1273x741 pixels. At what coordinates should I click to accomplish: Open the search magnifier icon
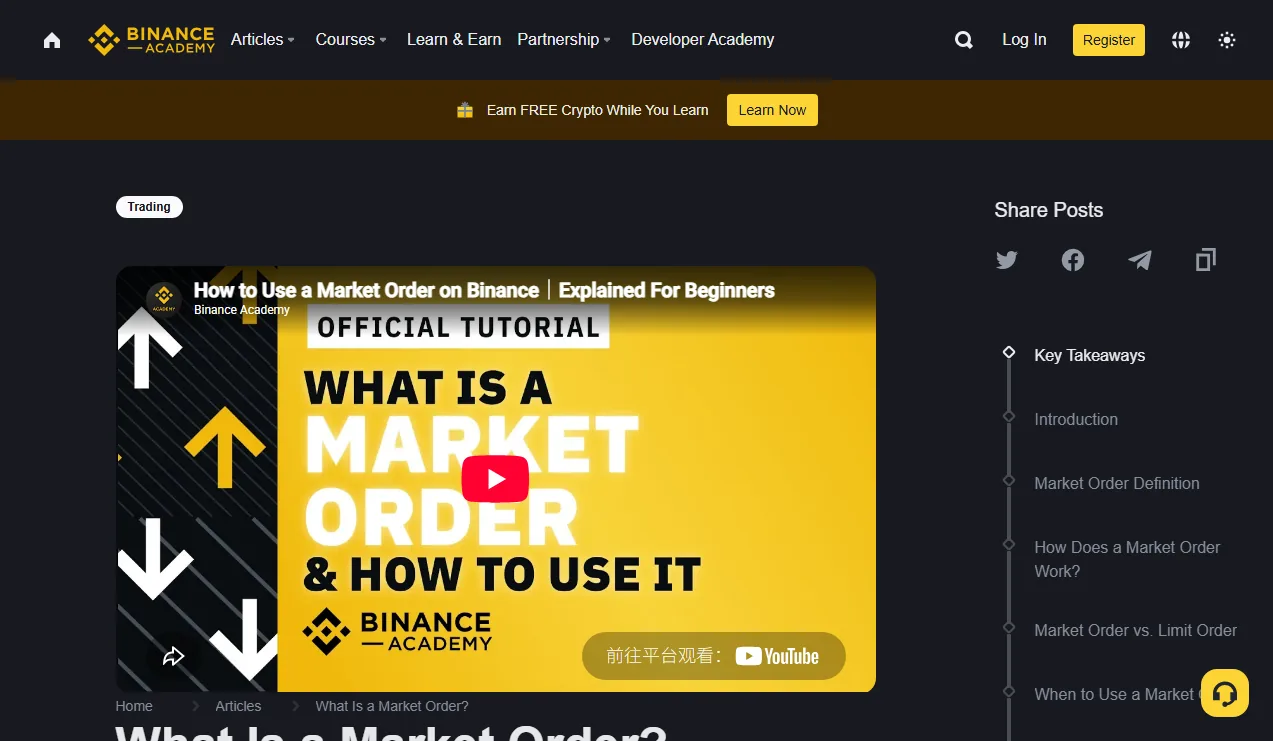coord(964,40)
